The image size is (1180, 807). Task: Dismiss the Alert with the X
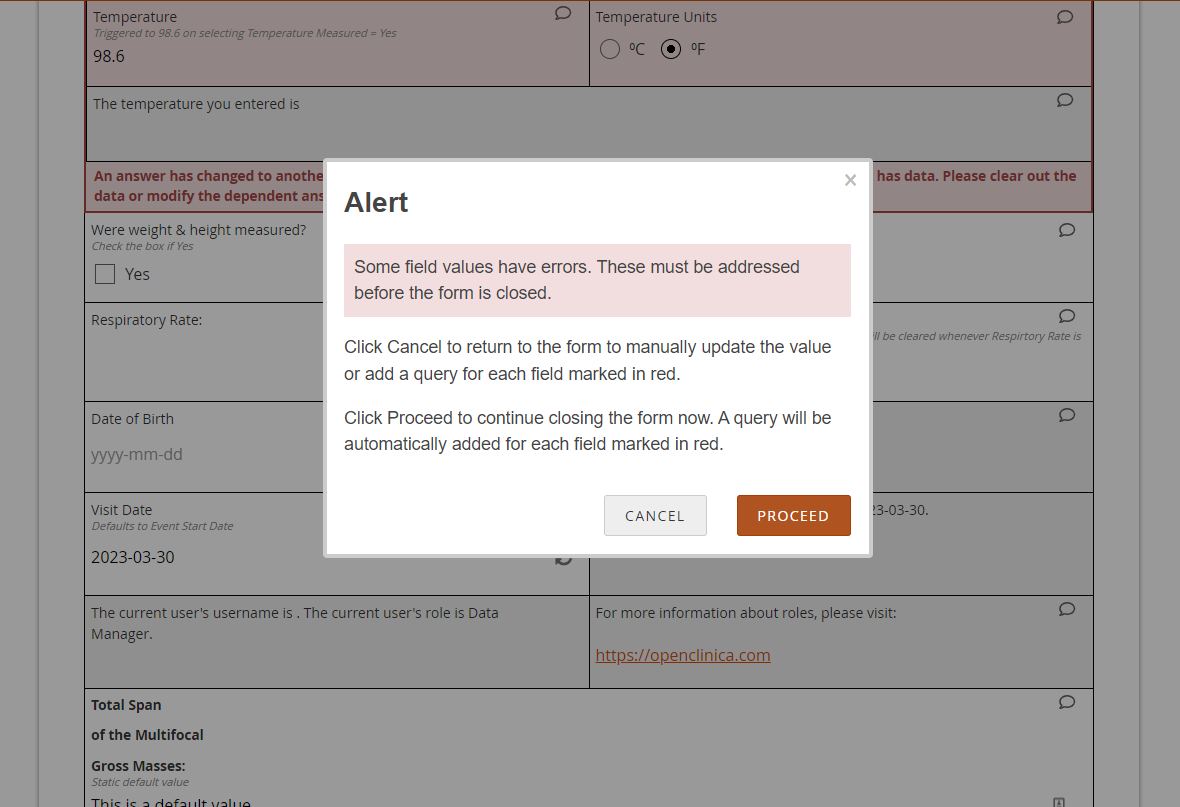pyautogui.click(x=850, y=180)
